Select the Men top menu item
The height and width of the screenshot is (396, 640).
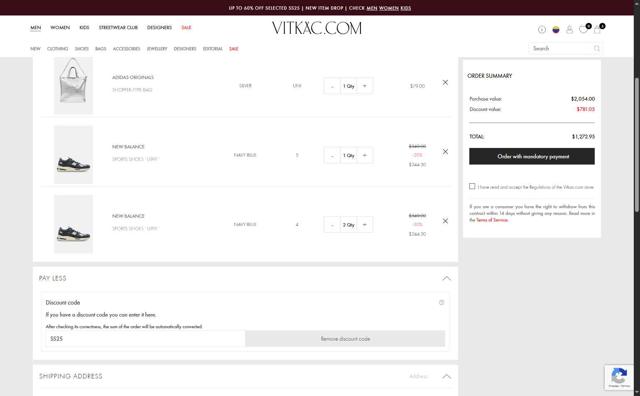point(36,27)
